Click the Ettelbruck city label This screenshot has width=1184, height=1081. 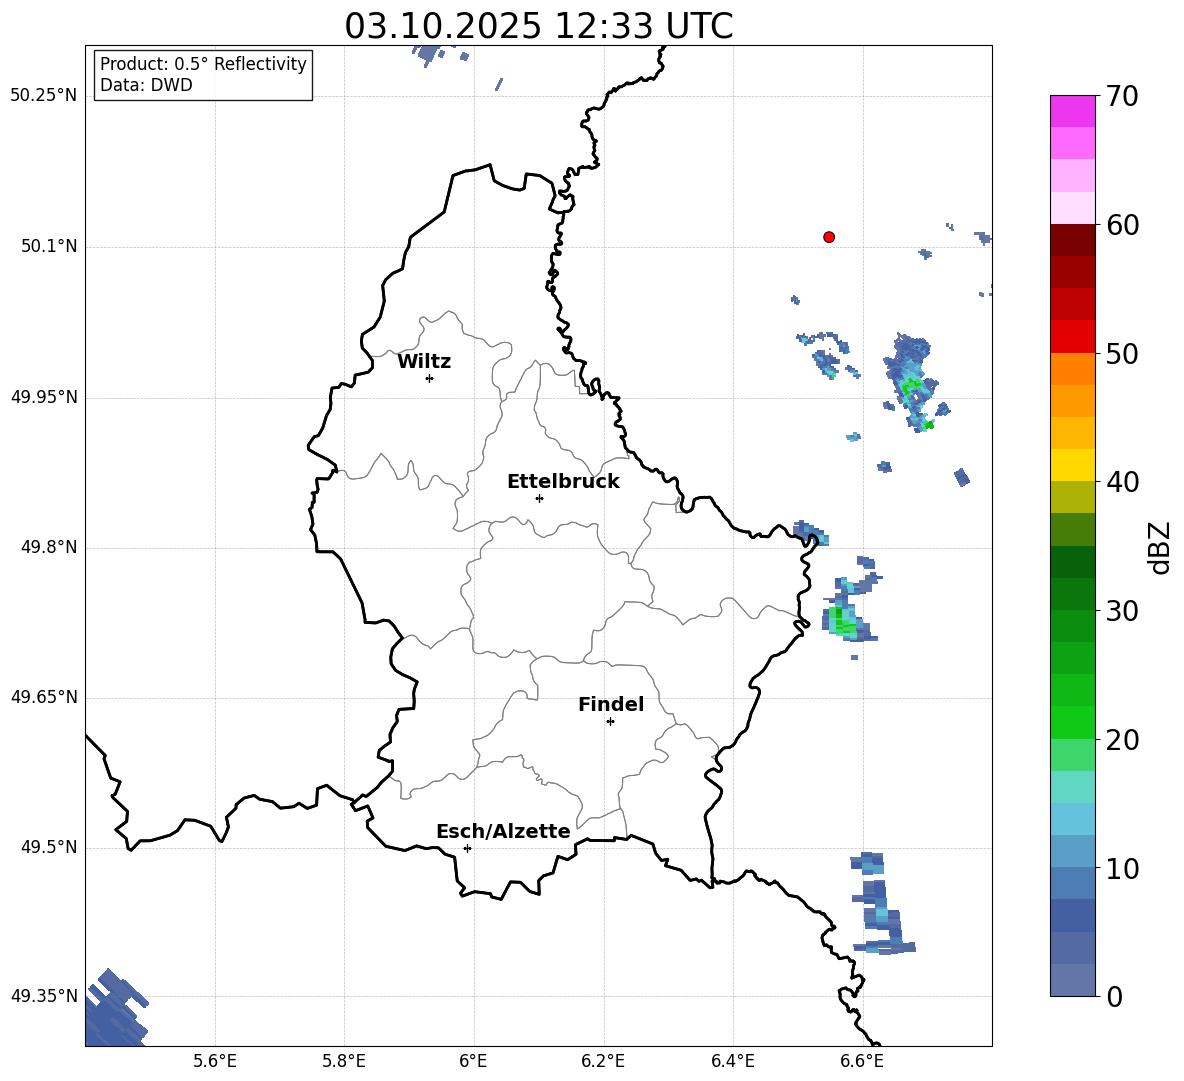coord(563,482)
